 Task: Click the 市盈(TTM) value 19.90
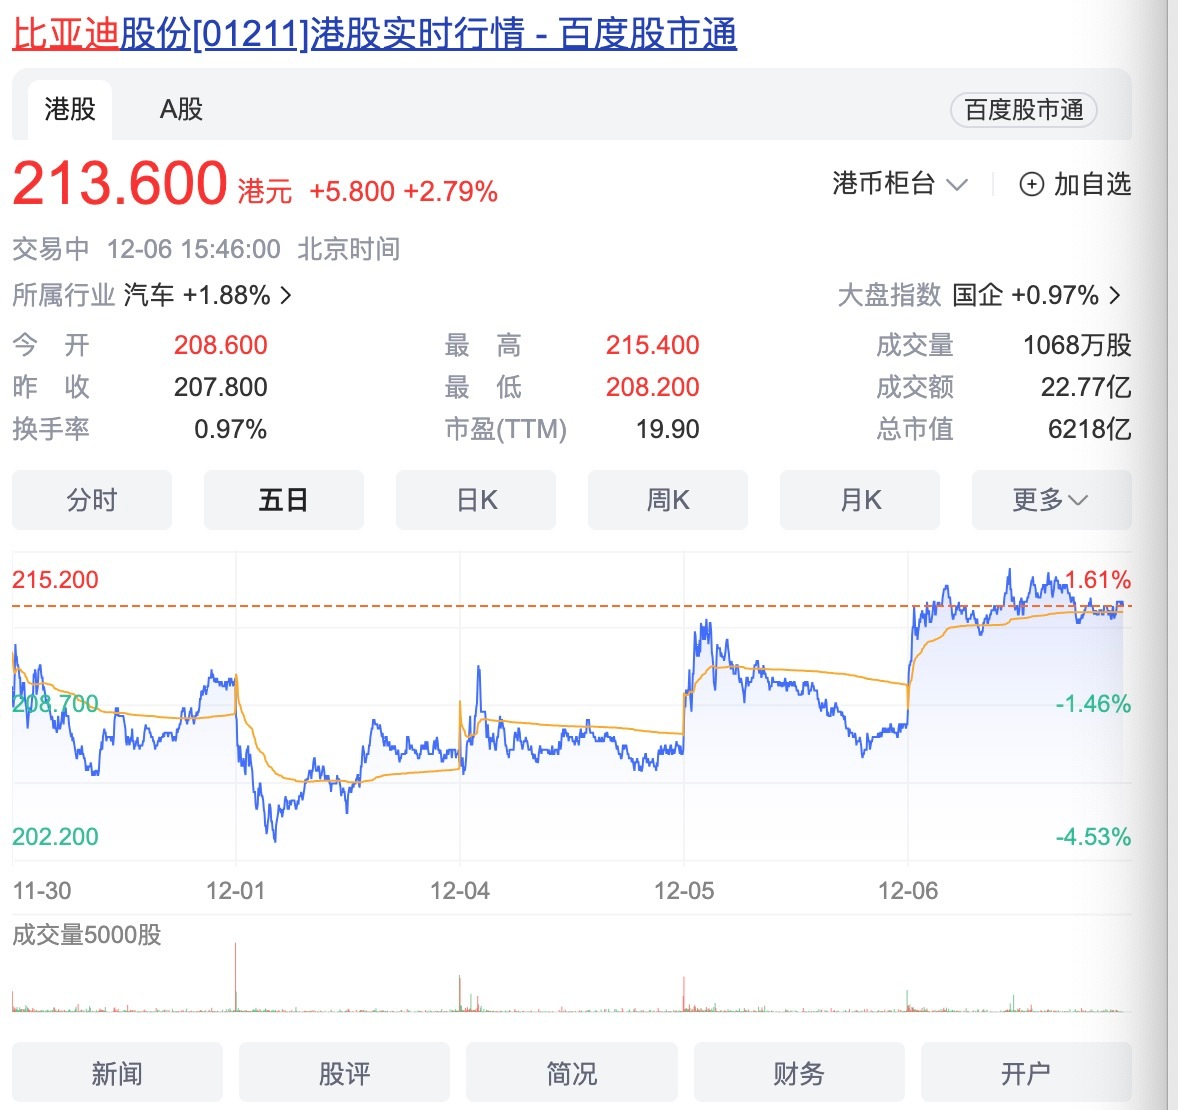pyautogui.click(x=668, y=429)
